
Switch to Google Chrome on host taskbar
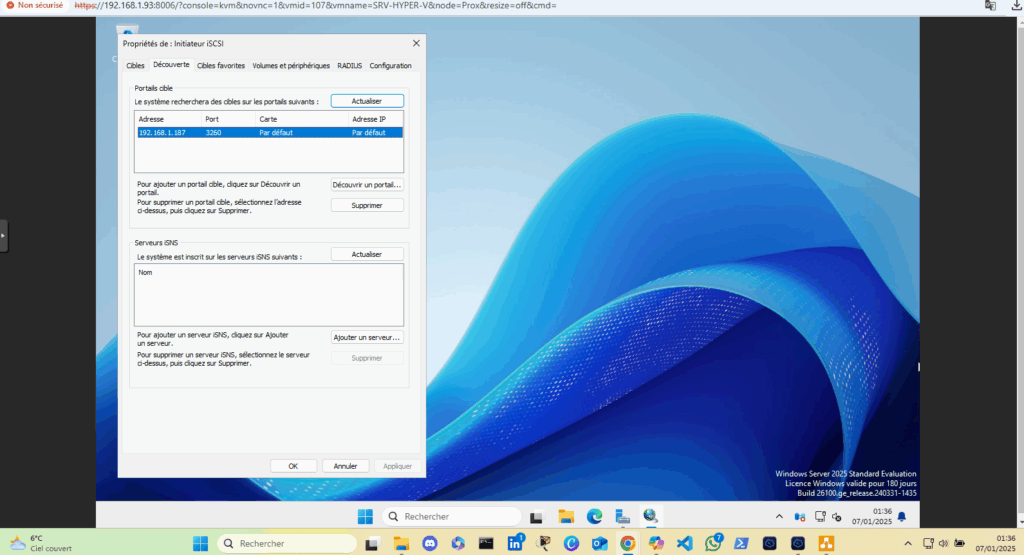(x=628, y=543)
